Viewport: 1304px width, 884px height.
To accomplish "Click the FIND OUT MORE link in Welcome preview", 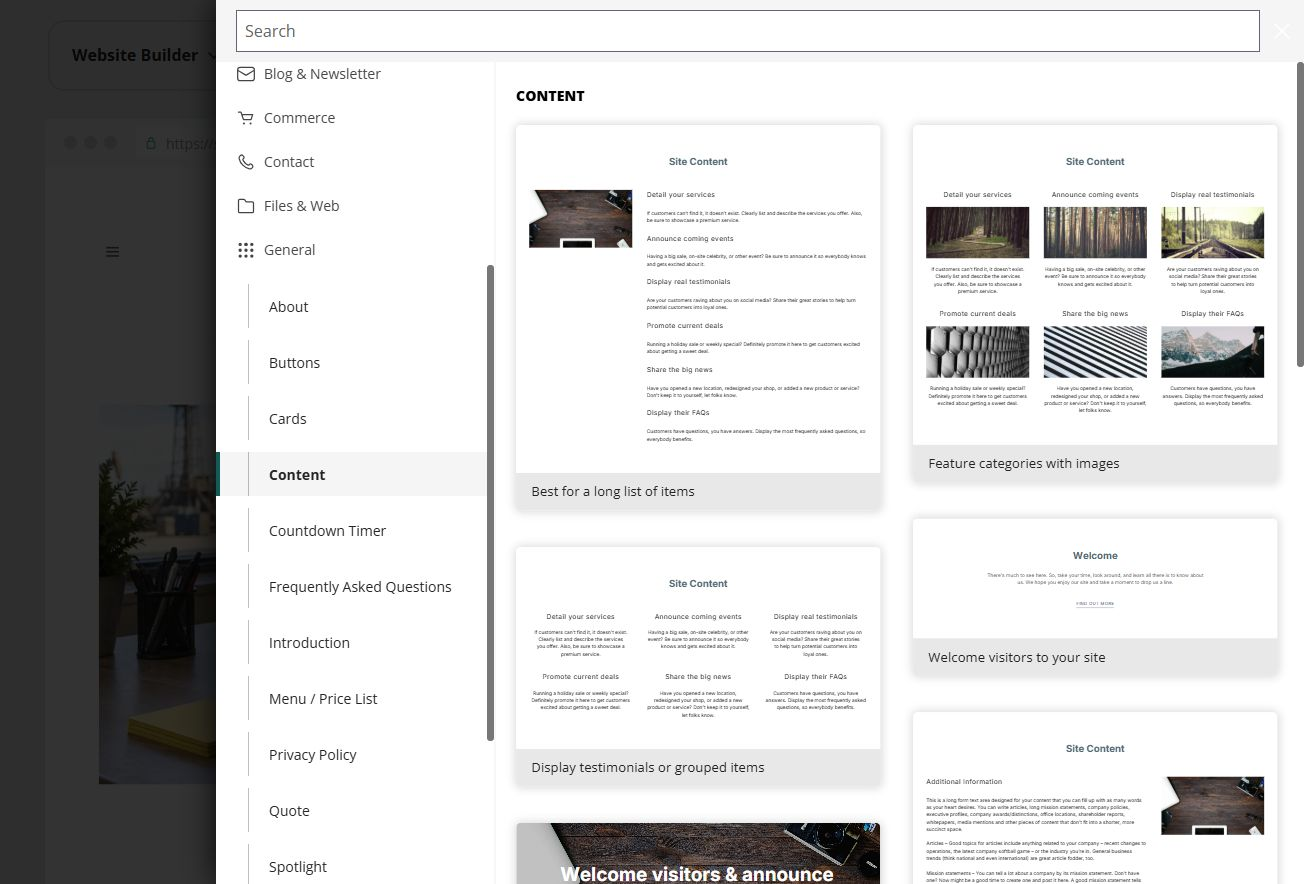I will click(x=1095, y=604).
